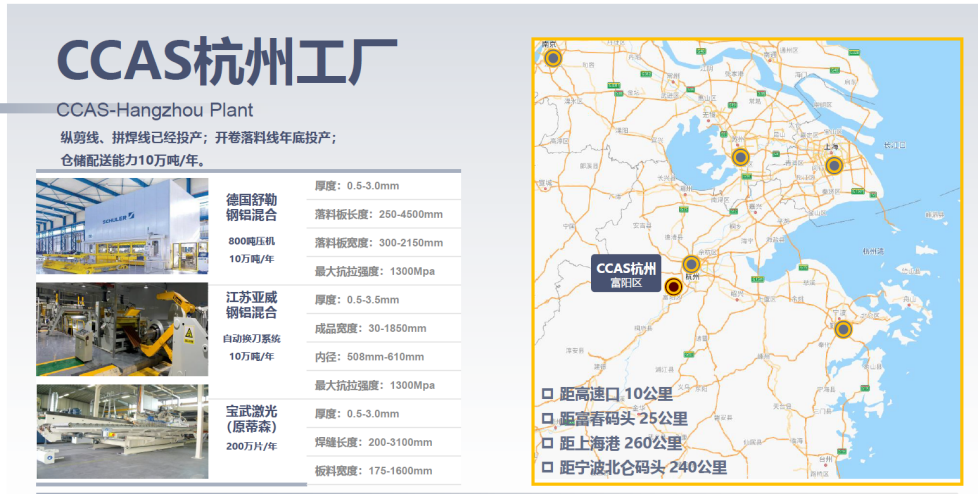The width and height of the screenshot is (978, 495).
Task: Click the Suzhou map marker
Action: coord(740,157)
